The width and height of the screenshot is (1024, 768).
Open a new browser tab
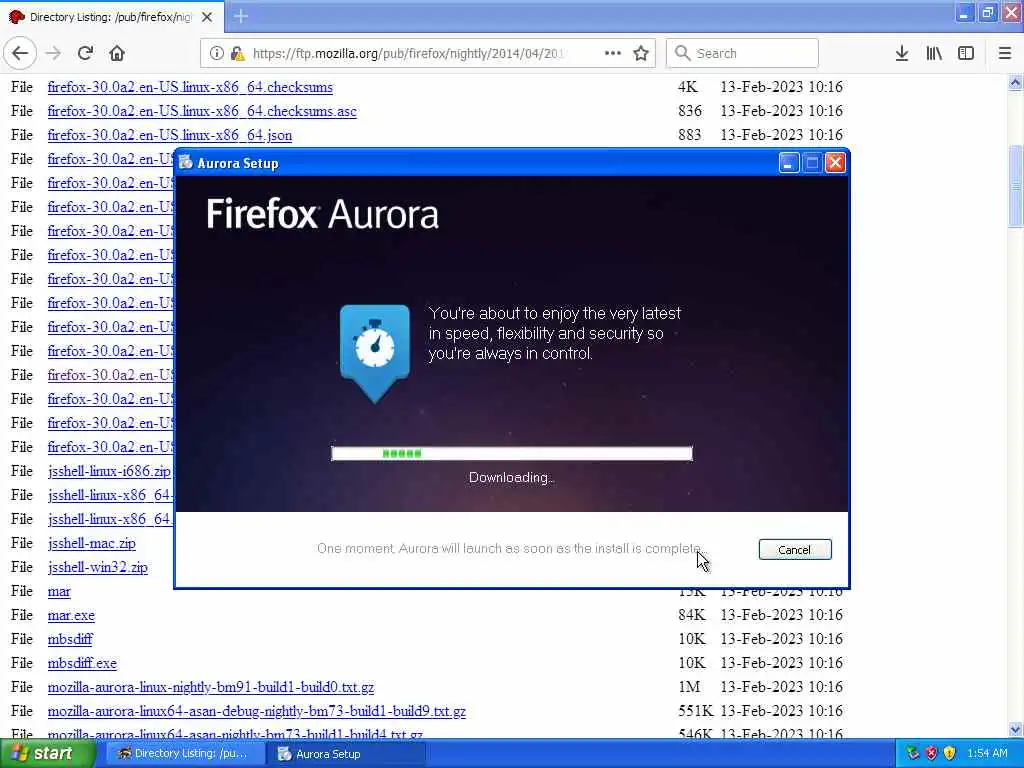[x=241, y=16]
